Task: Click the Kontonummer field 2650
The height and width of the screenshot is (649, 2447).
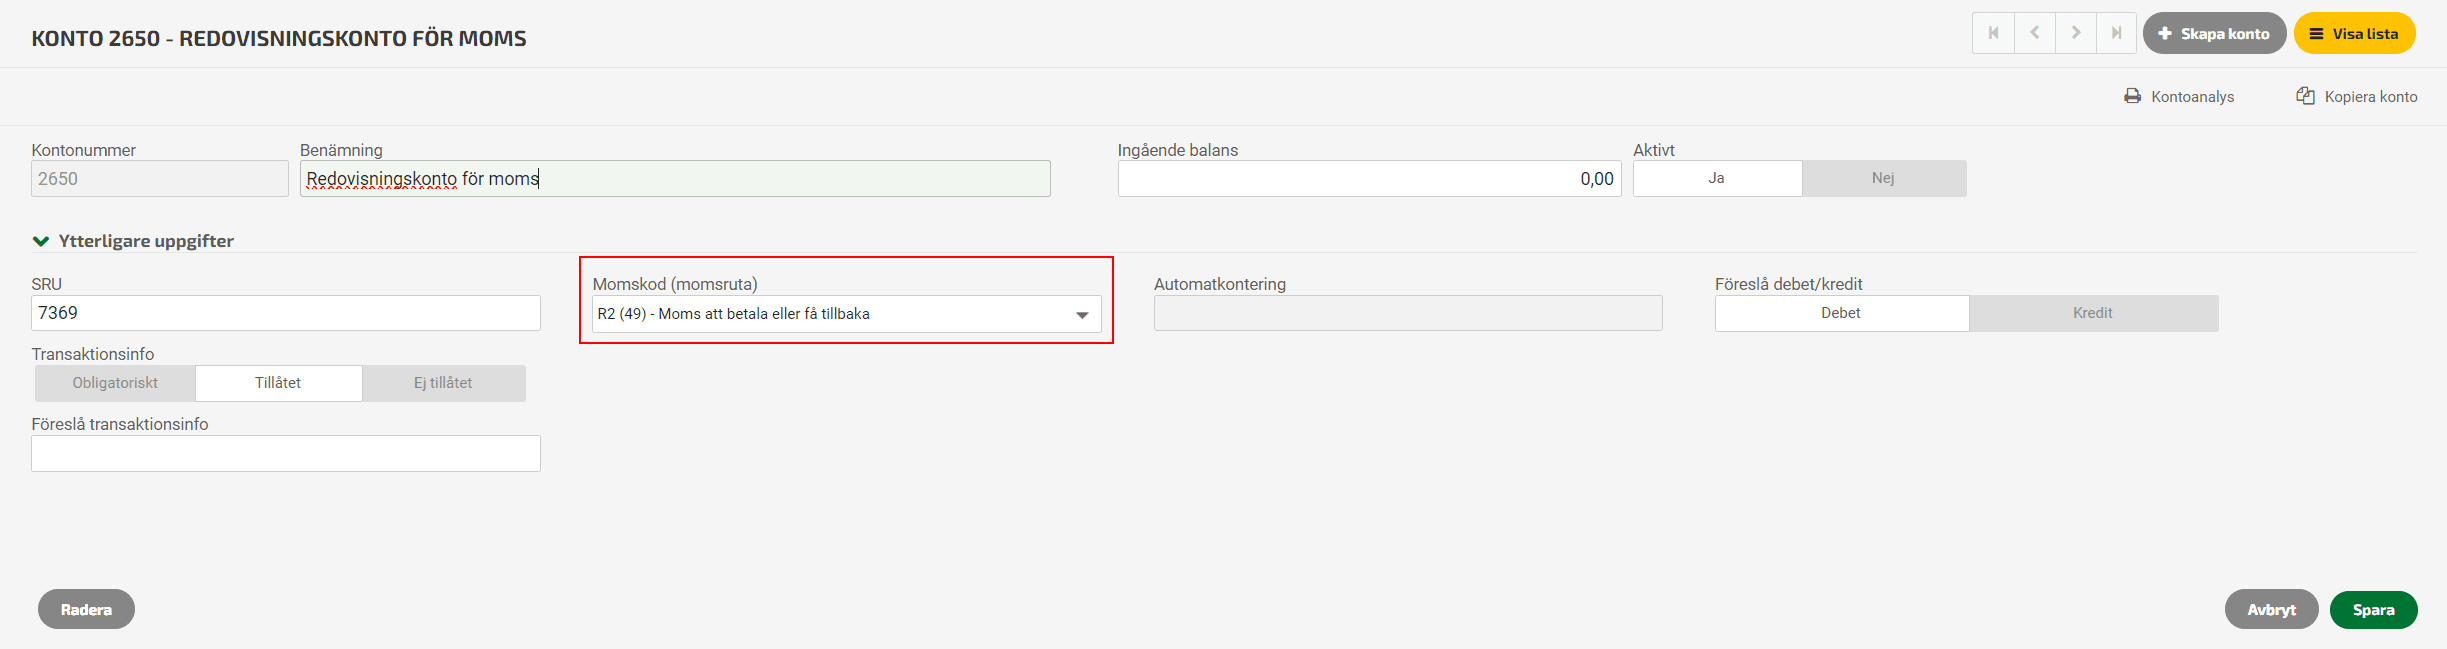Action: point(160,179)
